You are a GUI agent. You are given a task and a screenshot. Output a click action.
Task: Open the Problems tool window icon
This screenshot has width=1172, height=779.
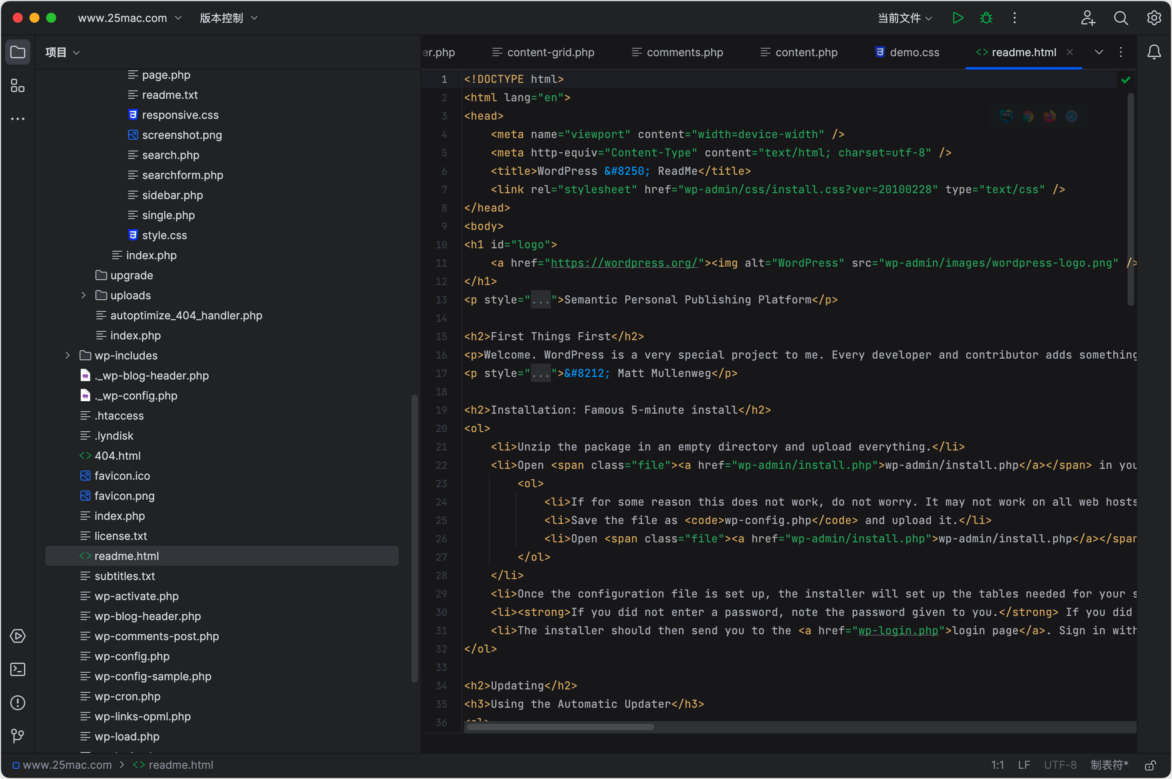coord(18,703)
